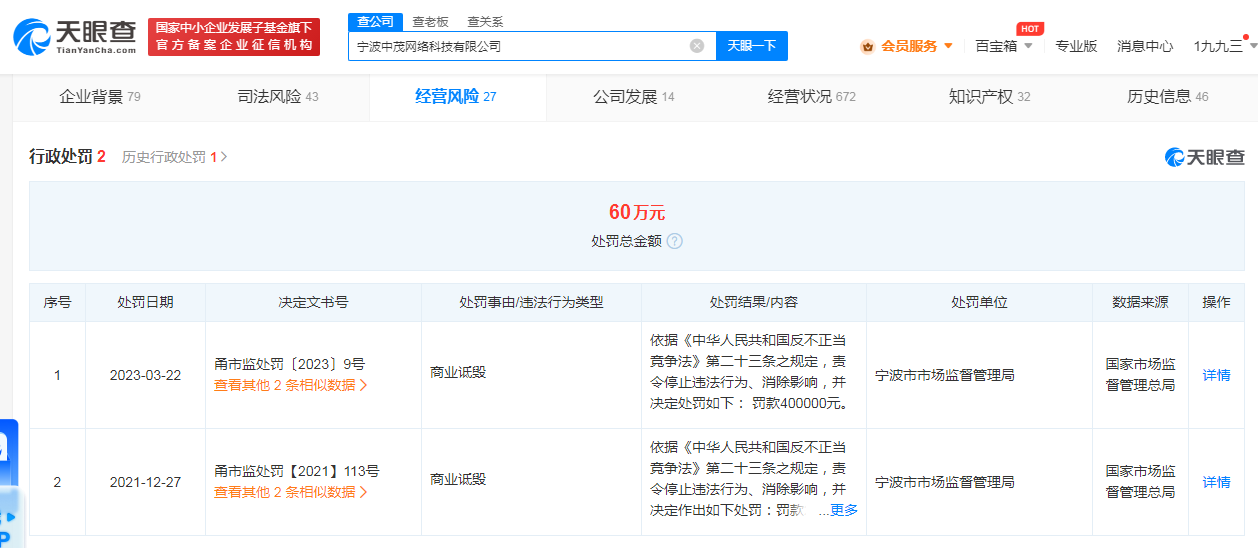This screenshot has height=548, width=1258.
Task: Click the 处罚事由/违法行为类型 column header
Action: pos(531,302)
